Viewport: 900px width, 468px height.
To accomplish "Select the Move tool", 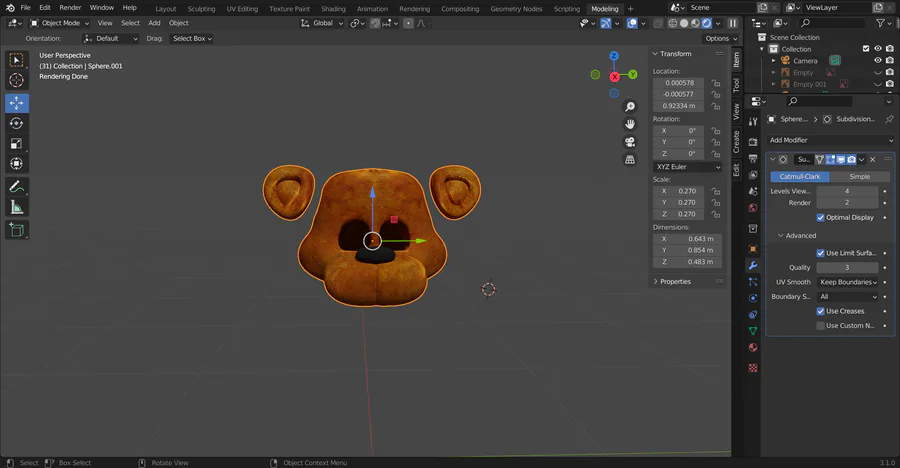I will (x=17, y=103).
